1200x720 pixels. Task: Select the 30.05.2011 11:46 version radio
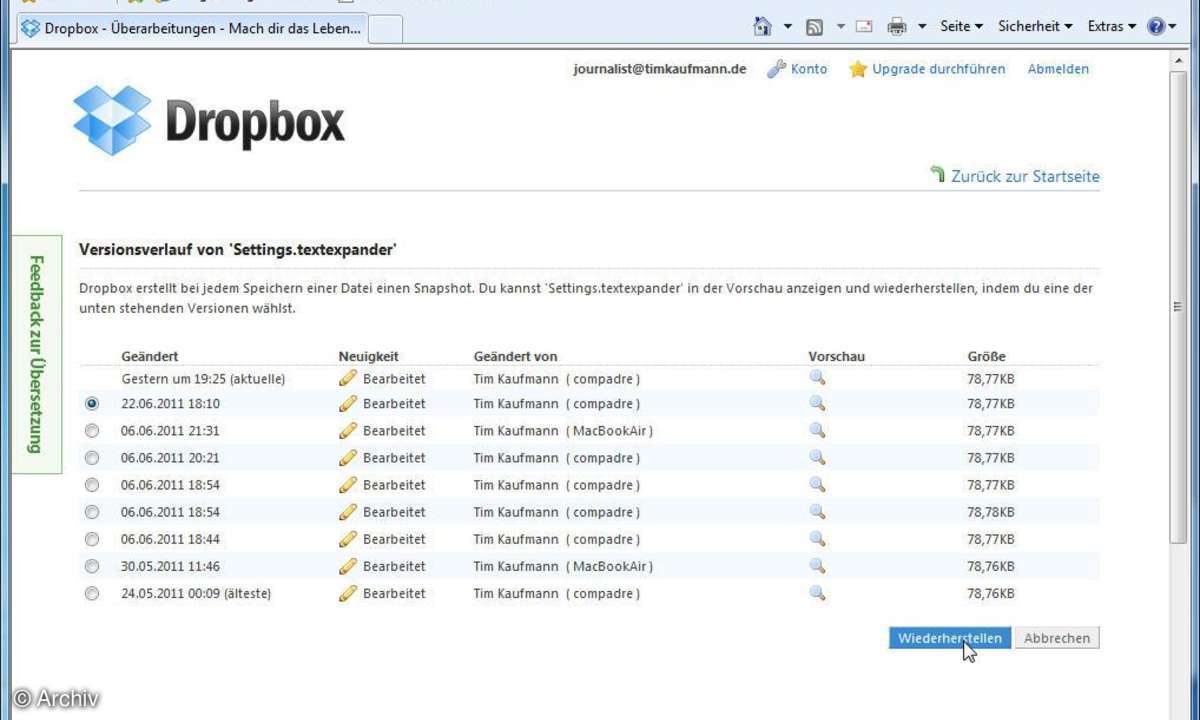(92, 566)
